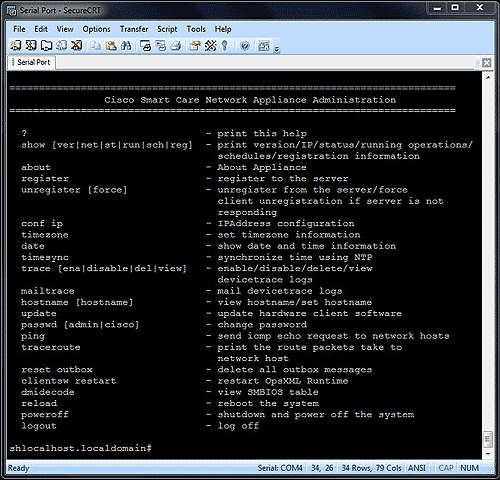Screen dimensions: 500x480
Task: Click the Print Selection toolbar icon
Action: coord(161,45)
